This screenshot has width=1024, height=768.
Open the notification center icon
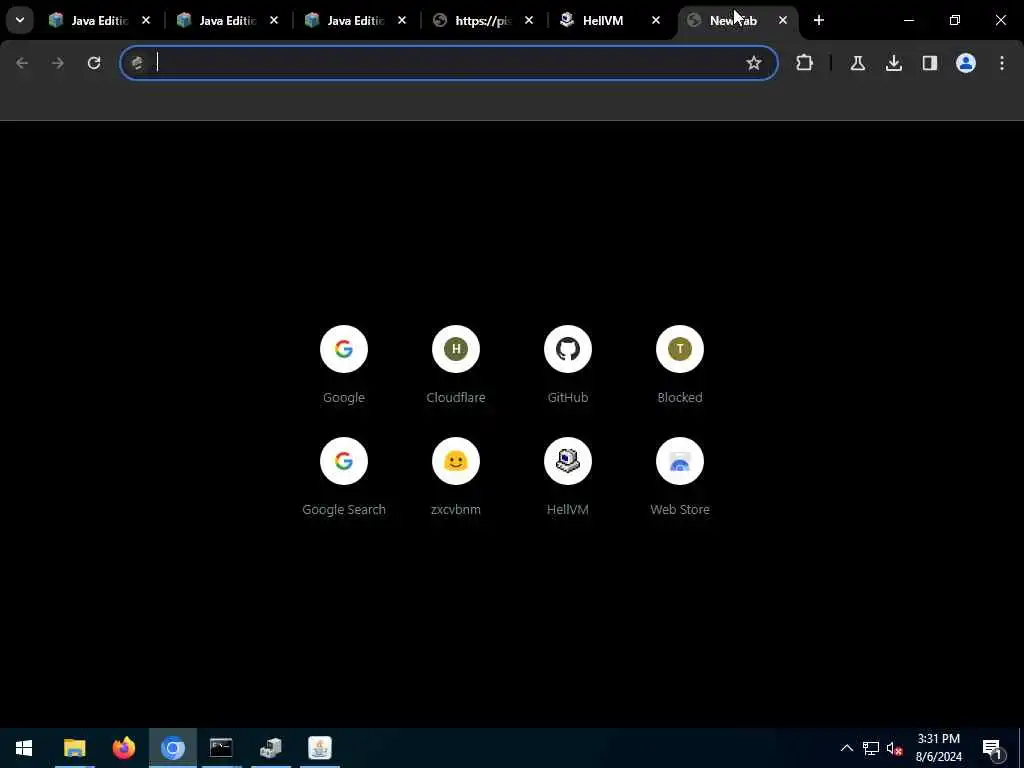993,748
